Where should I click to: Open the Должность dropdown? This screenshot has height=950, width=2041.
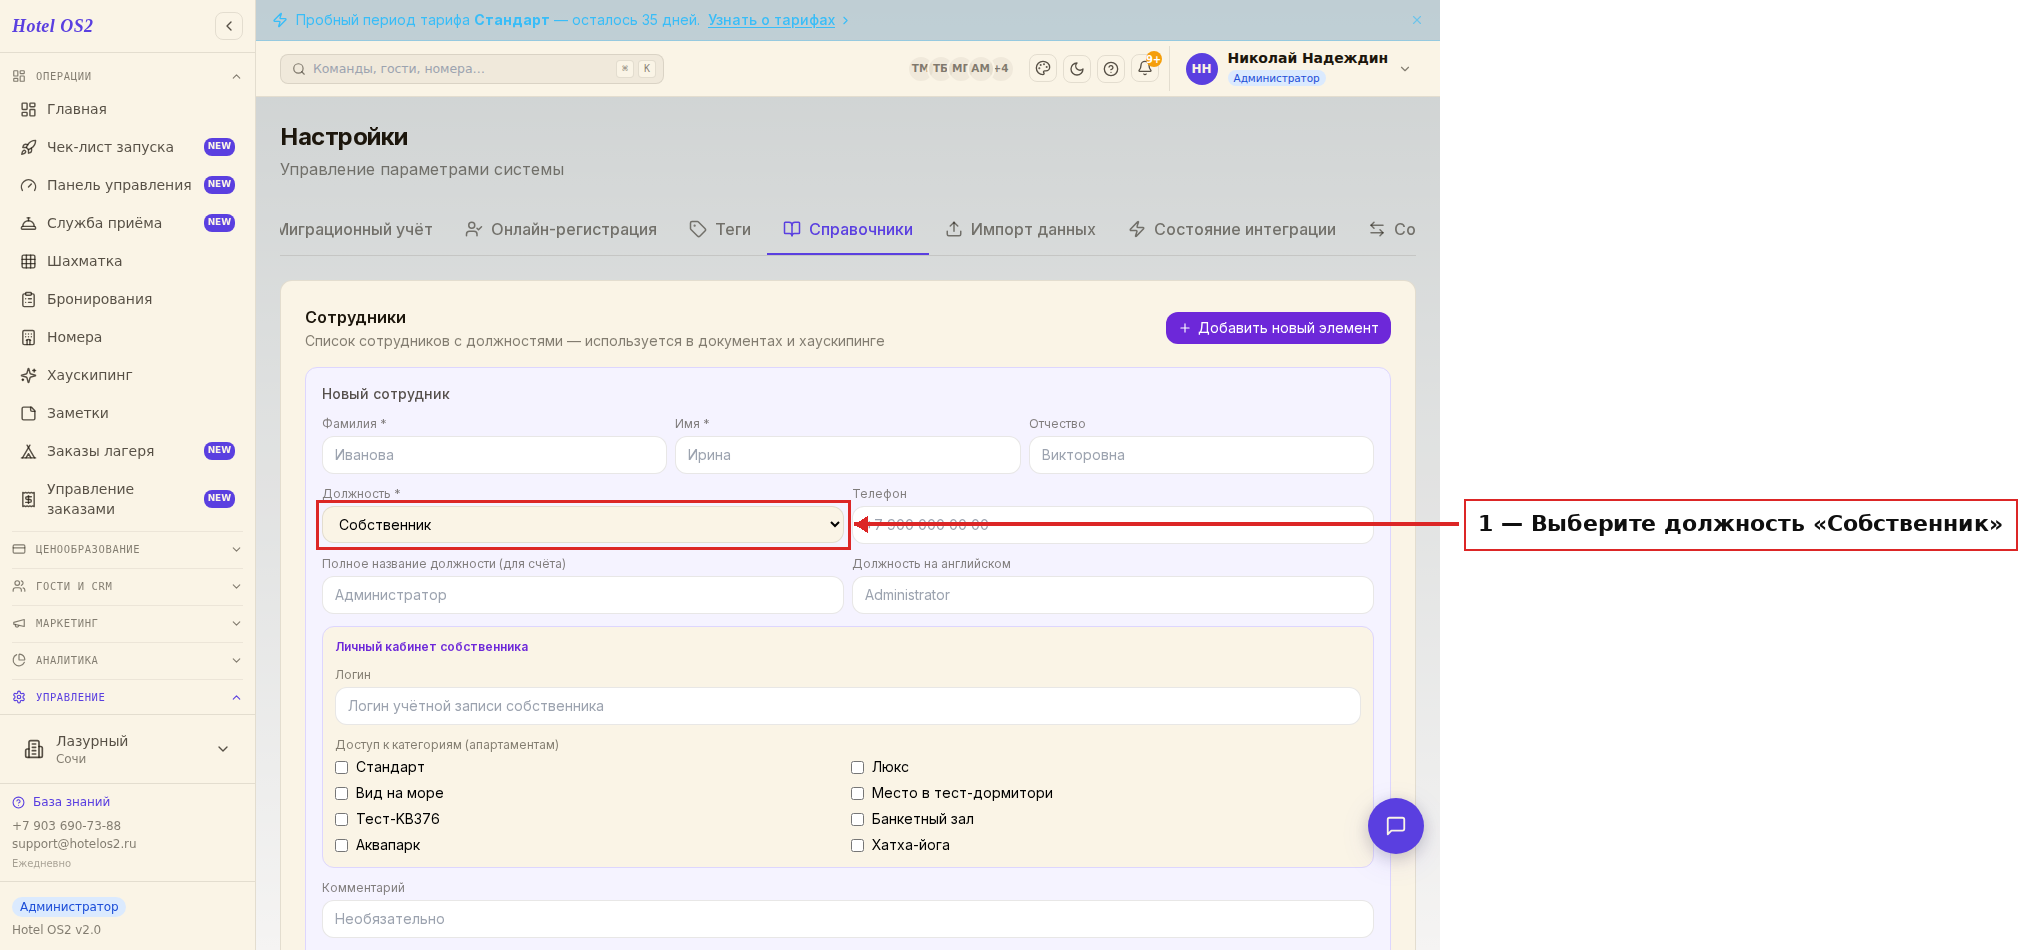(x=584, y=525)
